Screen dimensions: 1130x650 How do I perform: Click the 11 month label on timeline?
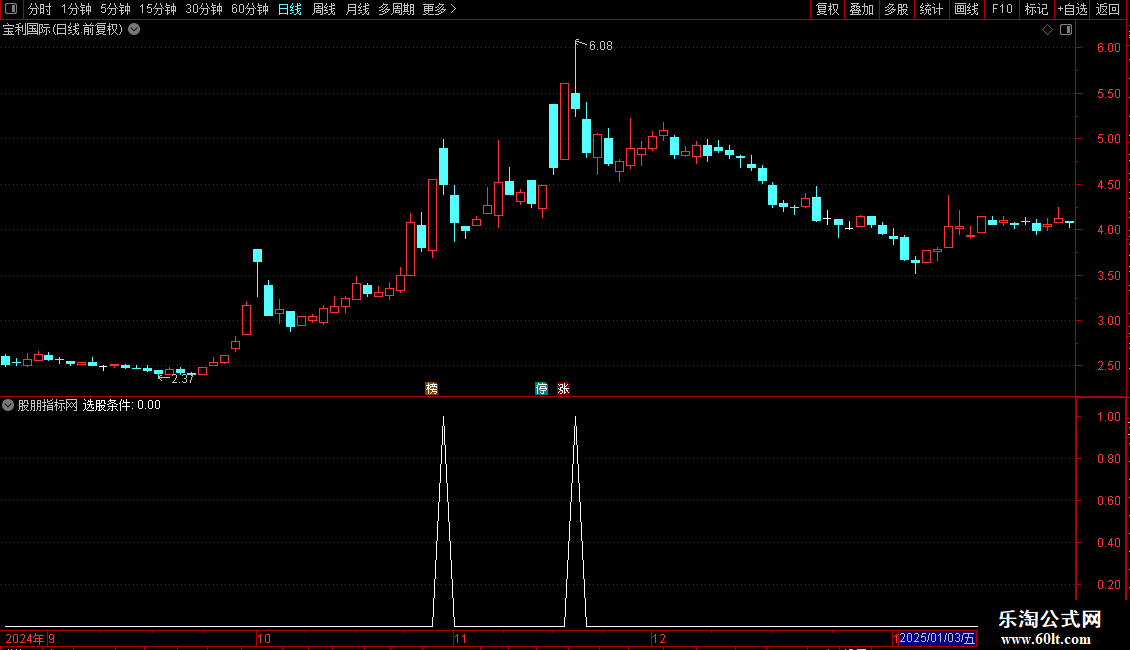pyautogui.click(x=461, y=638)
